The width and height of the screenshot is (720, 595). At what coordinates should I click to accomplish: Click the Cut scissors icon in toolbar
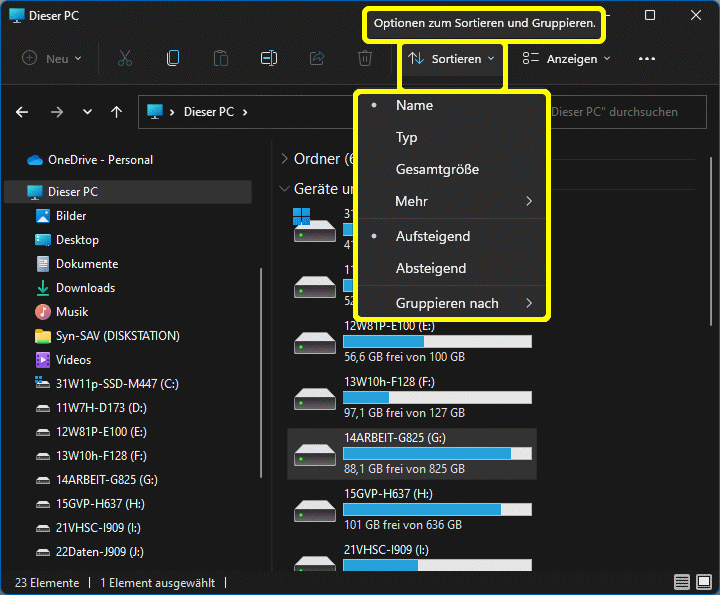coord(125,59)
